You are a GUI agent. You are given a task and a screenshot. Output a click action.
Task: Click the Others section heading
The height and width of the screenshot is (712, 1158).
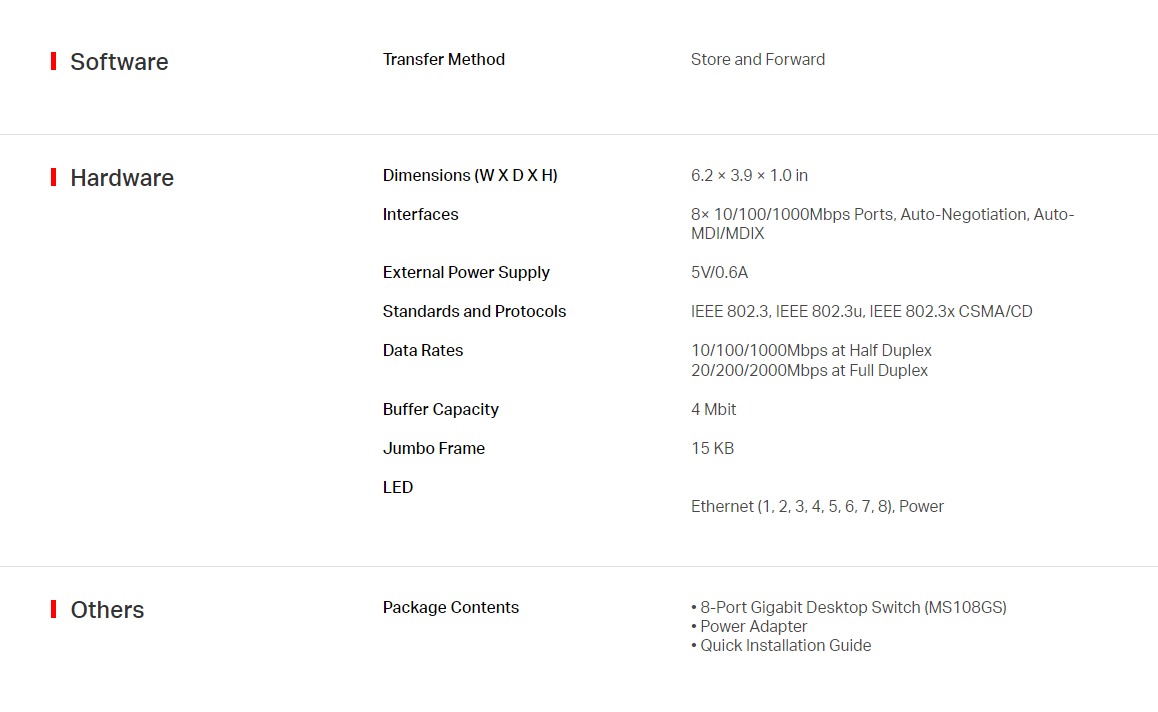(x=107, y=609)
